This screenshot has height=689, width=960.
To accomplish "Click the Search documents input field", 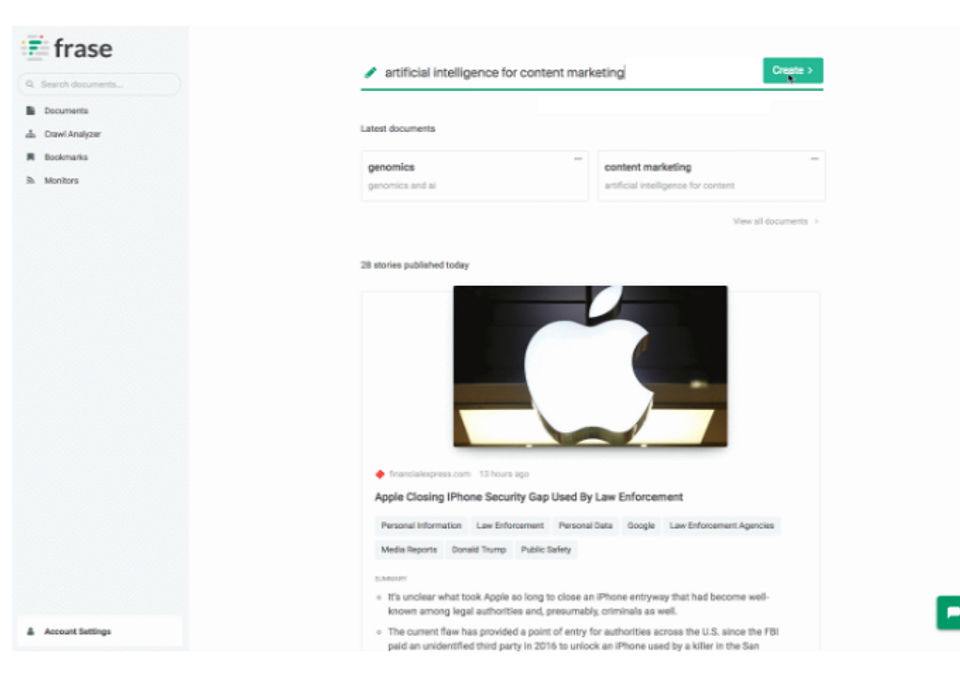I will tap(99, 85).
